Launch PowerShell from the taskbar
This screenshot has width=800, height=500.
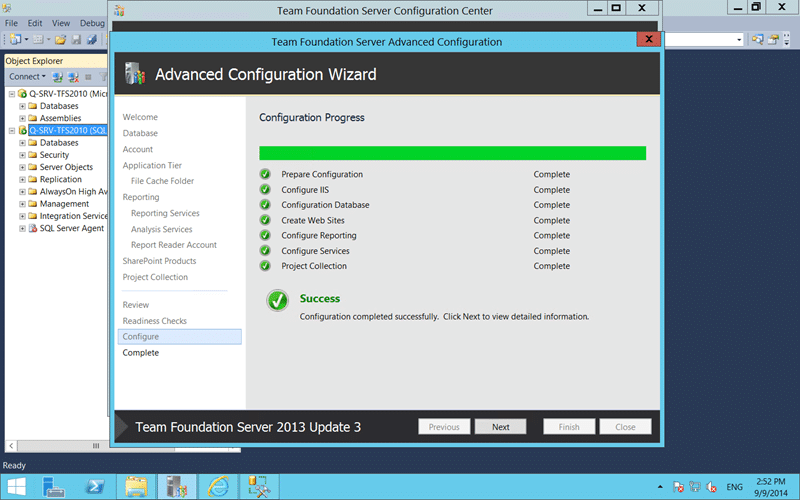[95, 487]
